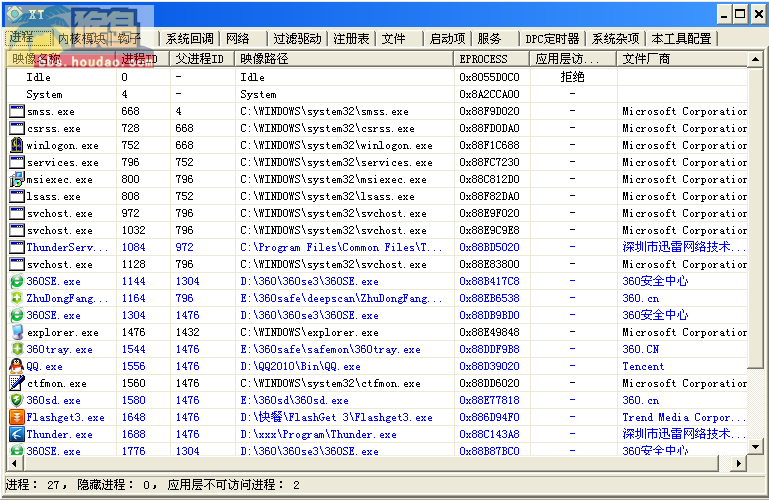Sort by 文件厂商 column header
The width and height of the screenshot is (769, 500).
click(682, 59)
